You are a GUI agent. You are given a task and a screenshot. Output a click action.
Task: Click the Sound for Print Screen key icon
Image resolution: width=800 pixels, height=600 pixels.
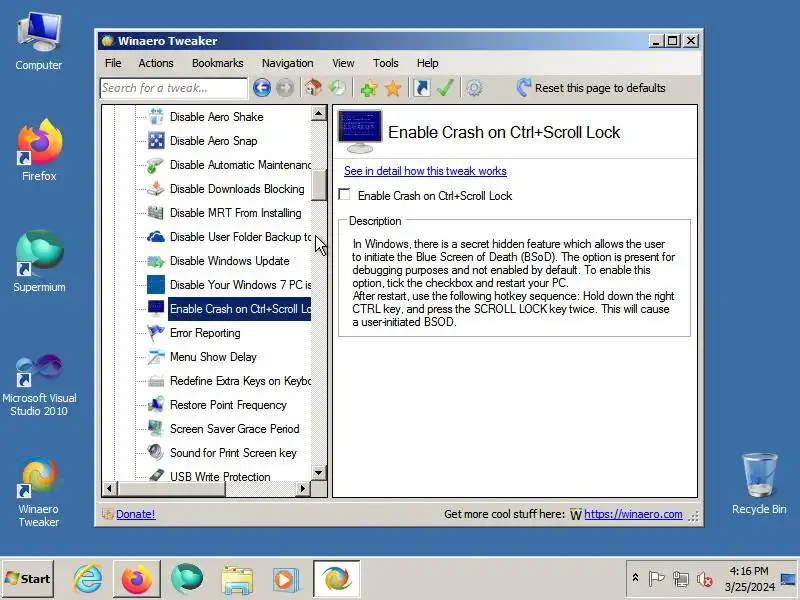coord(156,452)
